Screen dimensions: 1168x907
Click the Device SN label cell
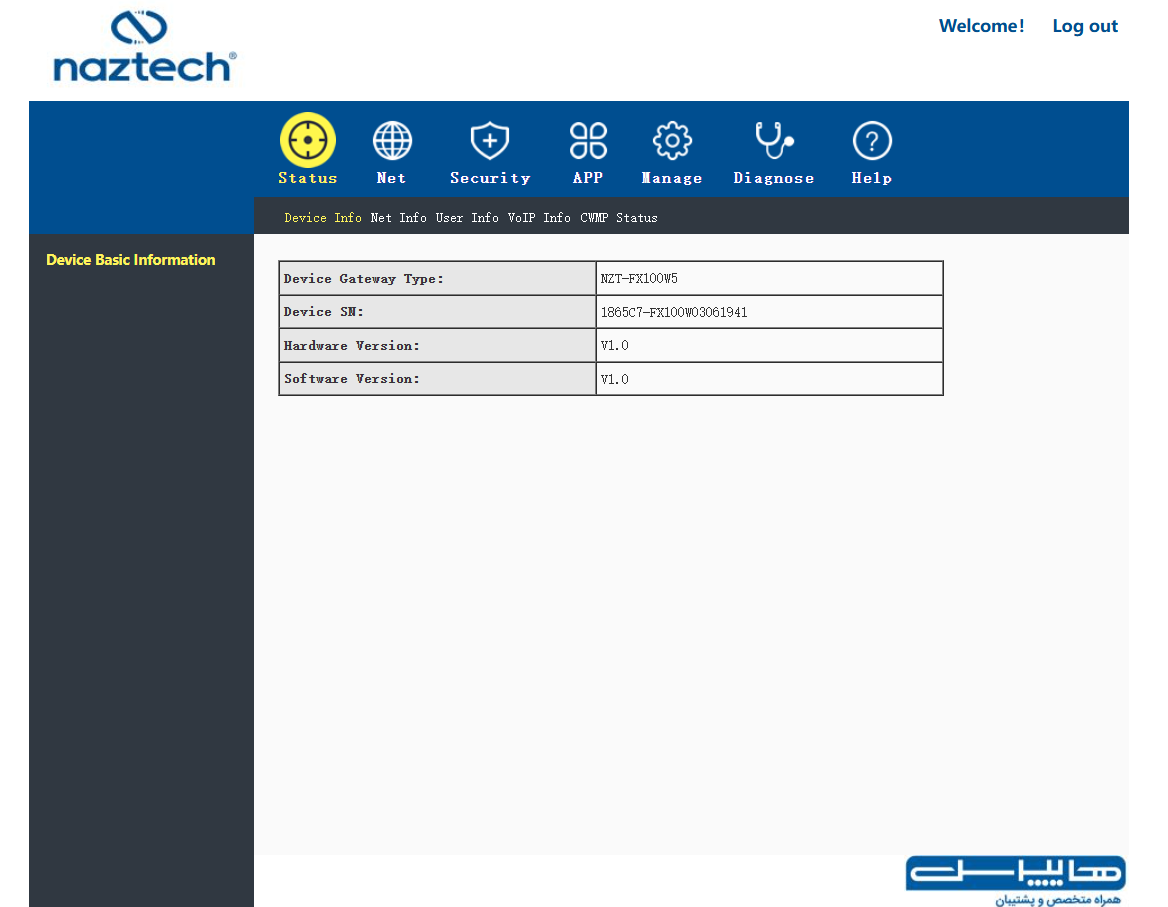pos(437,312)
